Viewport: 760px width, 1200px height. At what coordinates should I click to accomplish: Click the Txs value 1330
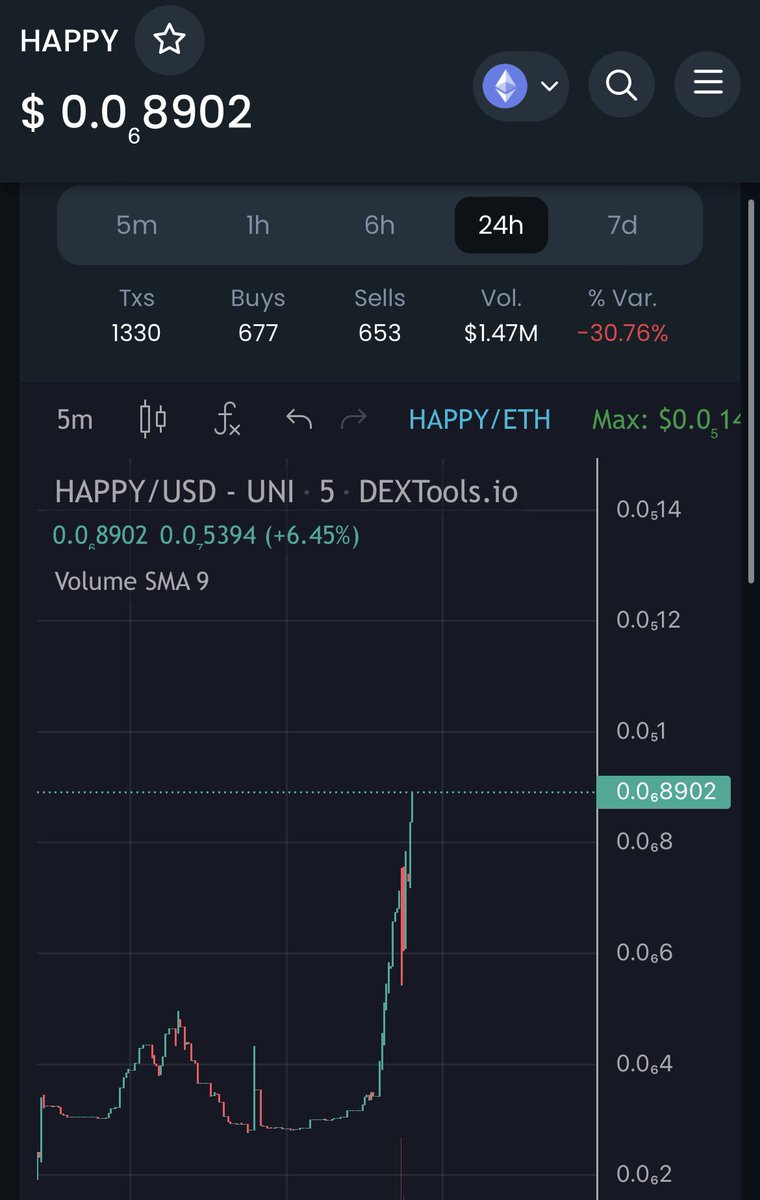point(136,333)
